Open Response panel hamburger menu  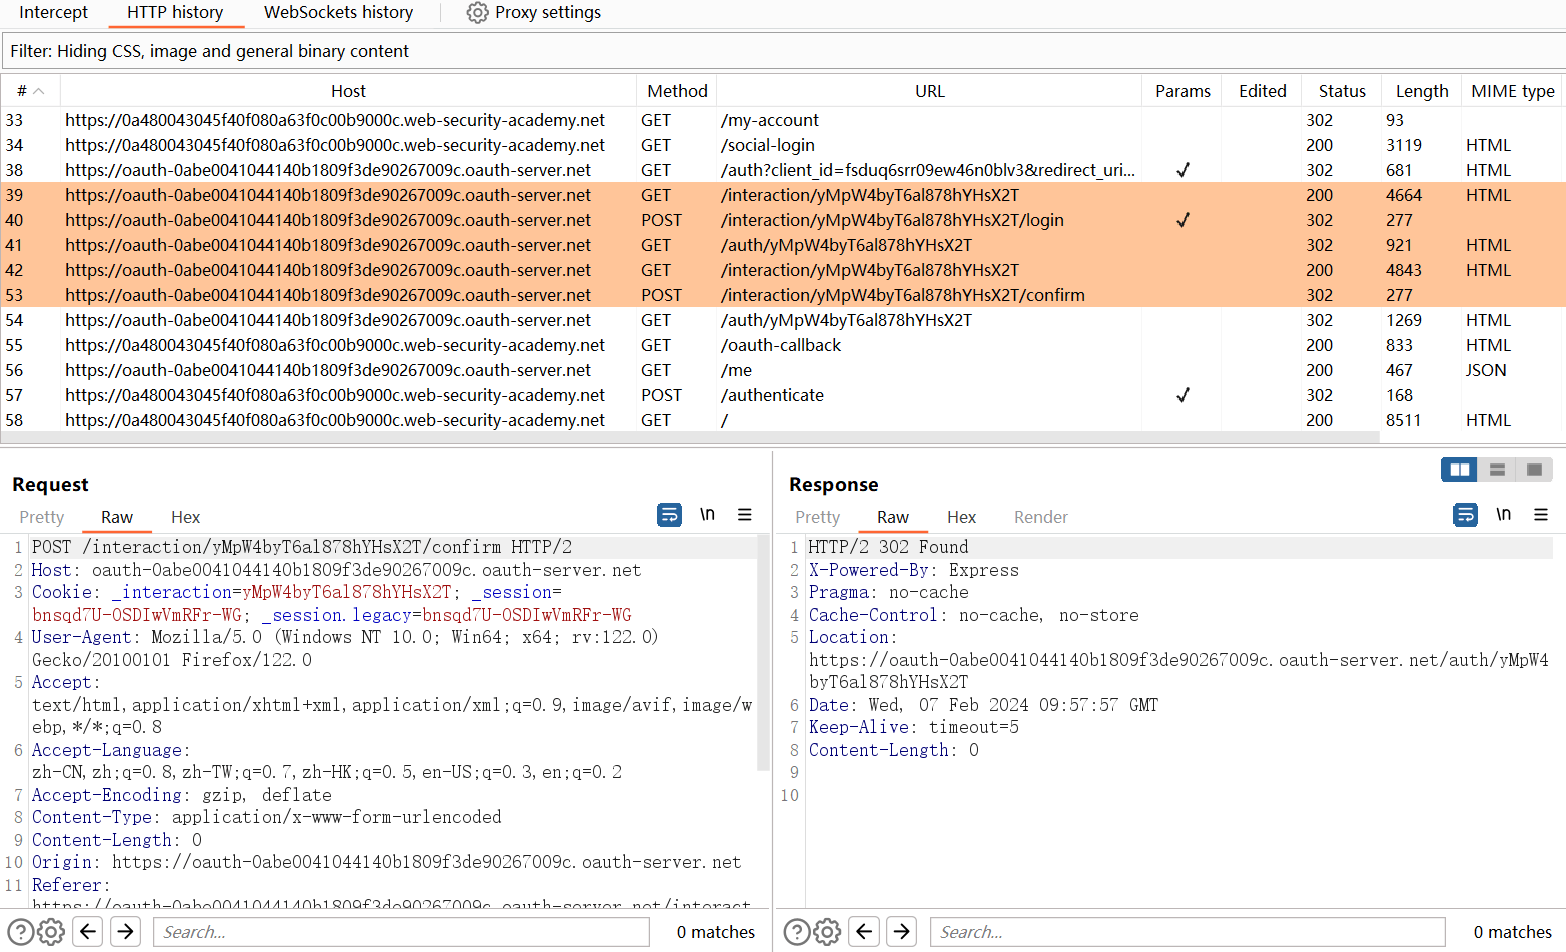pyautogui.click(x=1540, y=515)
